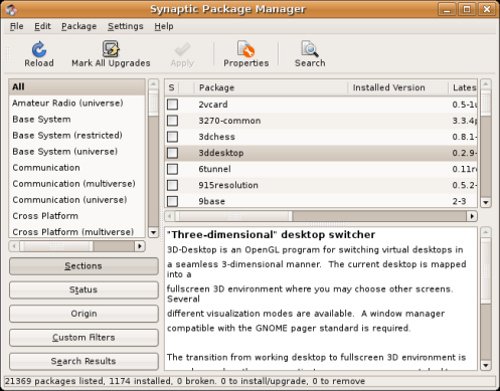This screenshot has width=500, height=391.
Task: Show Search Results view
Action: tap(84, 361)
